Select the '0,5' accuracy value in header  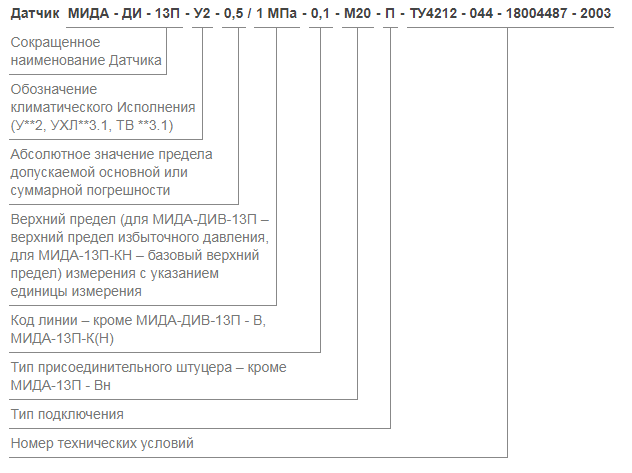[x=234, y=14]
